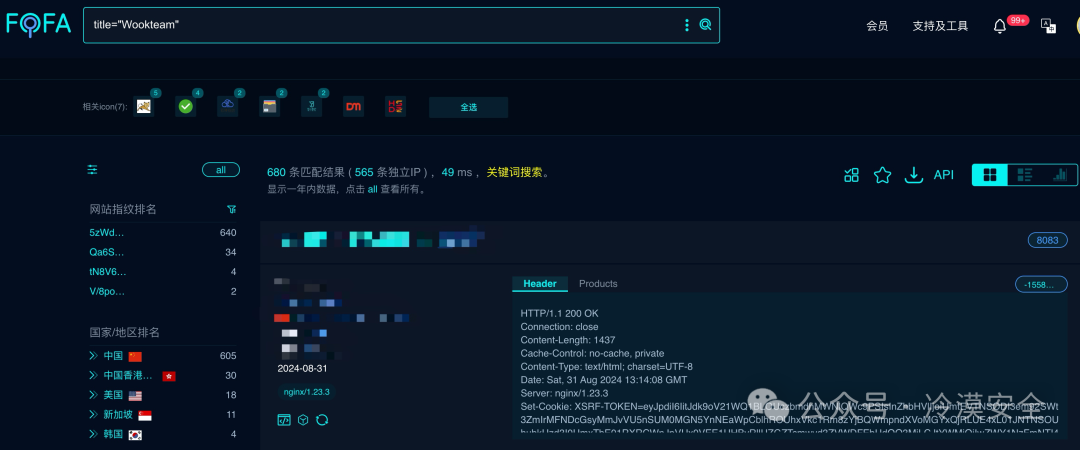Expand the 美国 country row chevron
Screen dimensions: 1080x450
click(x=93, y=395)
